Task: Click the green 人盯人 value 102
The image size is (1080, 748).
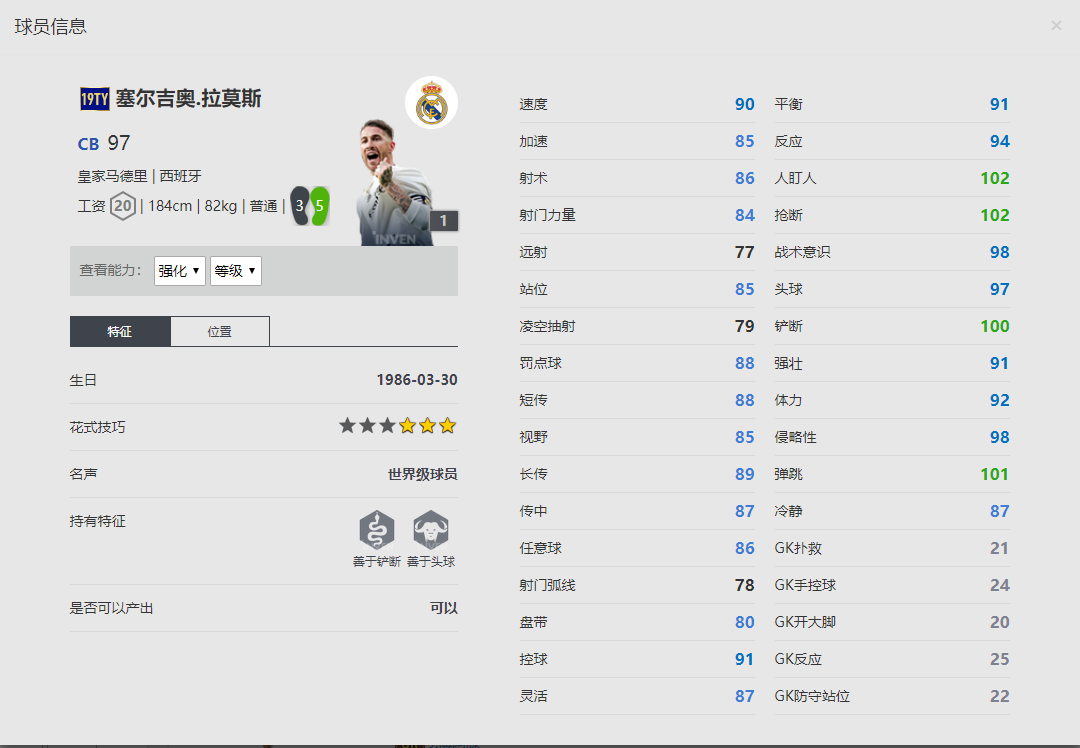Action: click(x=995, y=178)
